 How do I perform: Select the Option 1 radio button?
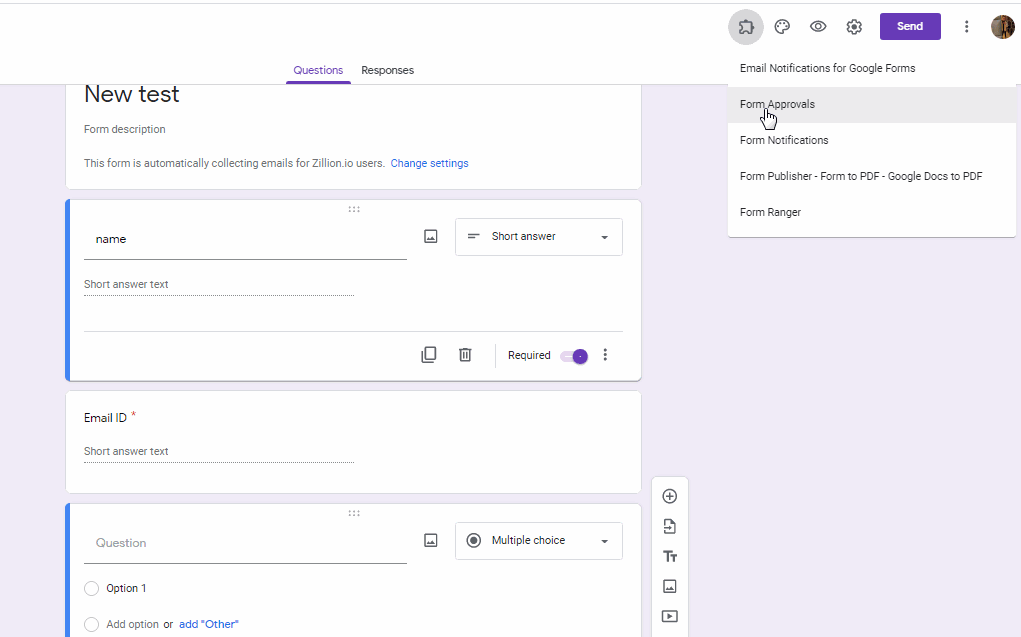[92, 588]
